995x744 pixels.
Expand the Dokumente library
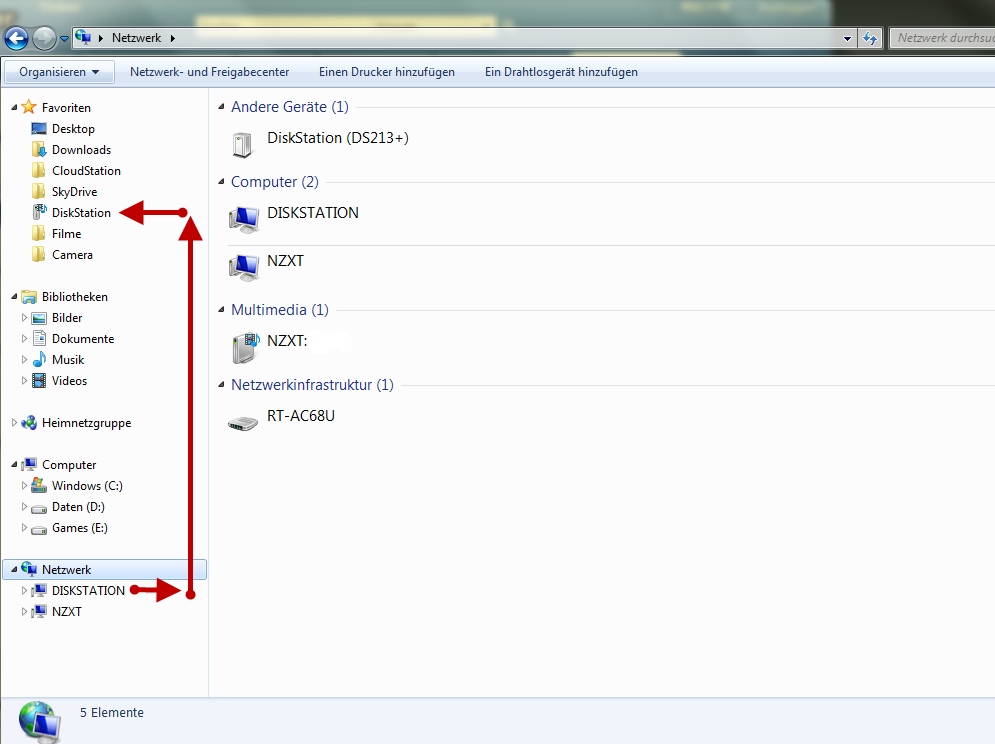coord(24,338)
